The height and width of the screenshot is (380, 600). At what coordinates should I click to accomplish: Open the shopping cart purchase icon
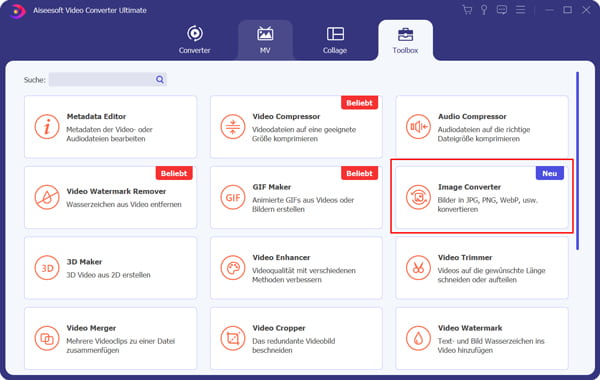[x=467, y=10]
